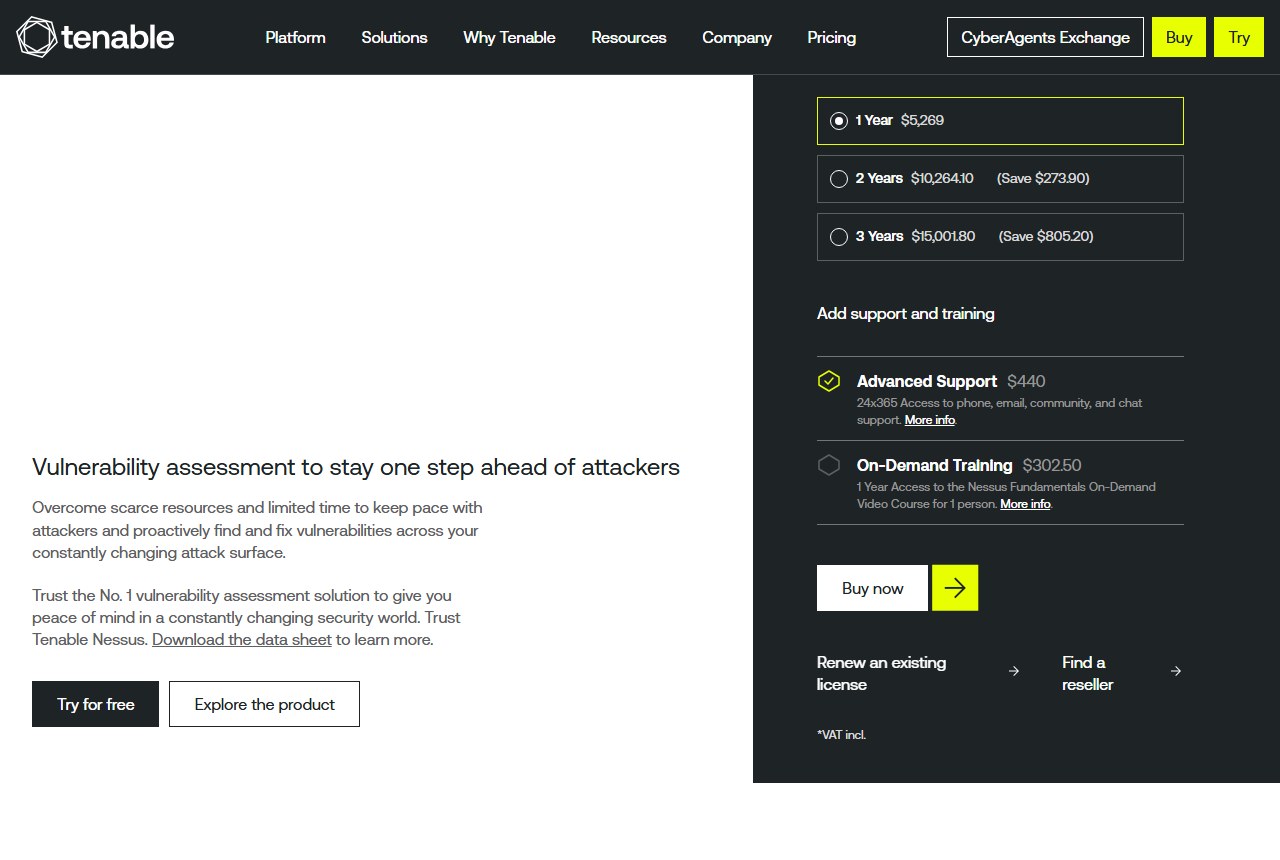Click the $302.50 On-Demand Training price
The height and width of the screenshot is (860, 1280).
pos(1051,465)
